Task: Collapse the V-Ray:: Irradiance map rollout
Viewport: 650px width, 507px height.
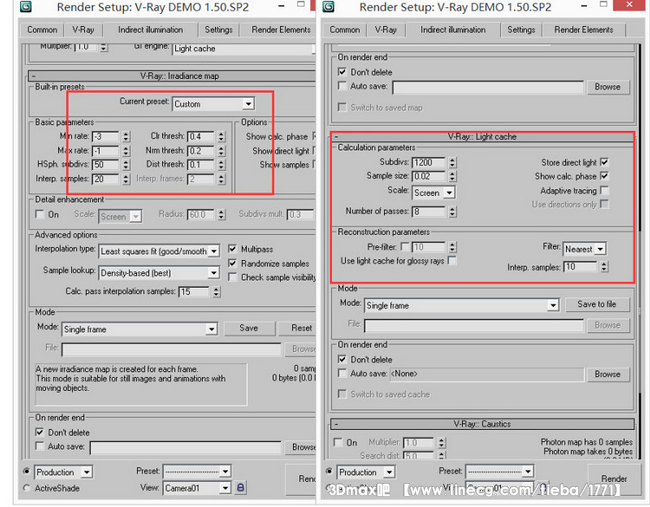Action: click(172, 76)
